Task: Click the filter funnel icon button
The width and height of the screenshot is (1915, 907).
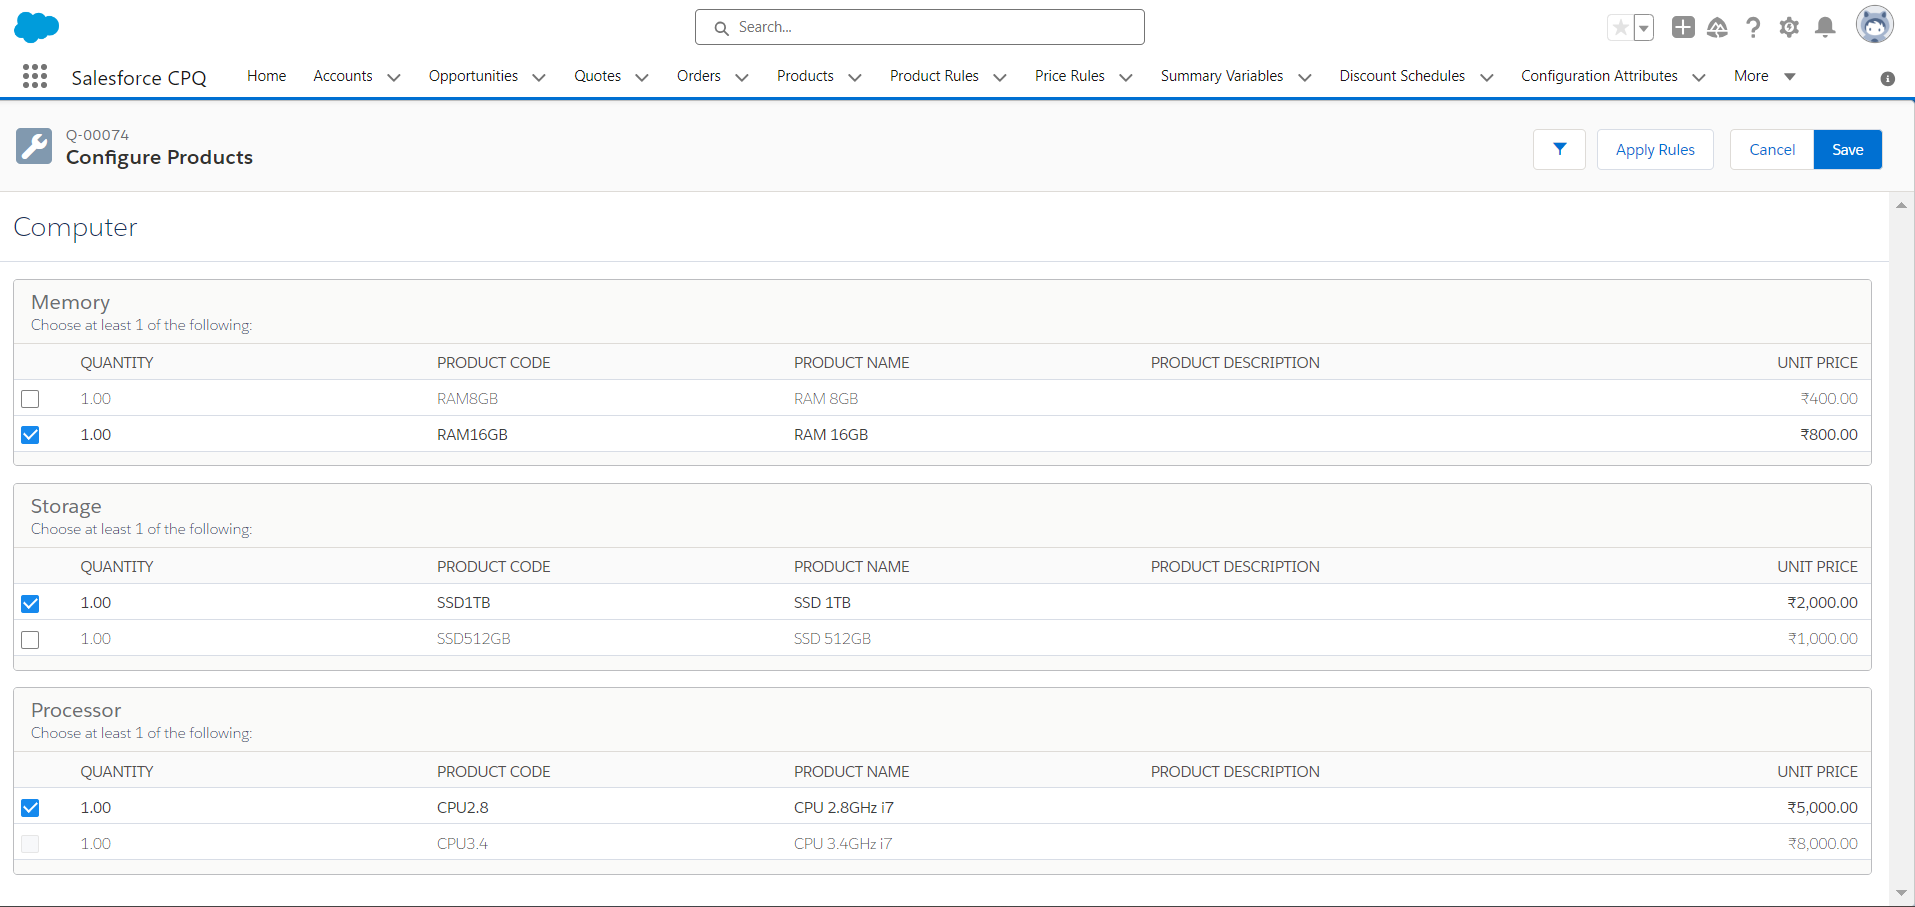Action: tap(1559, 149)
